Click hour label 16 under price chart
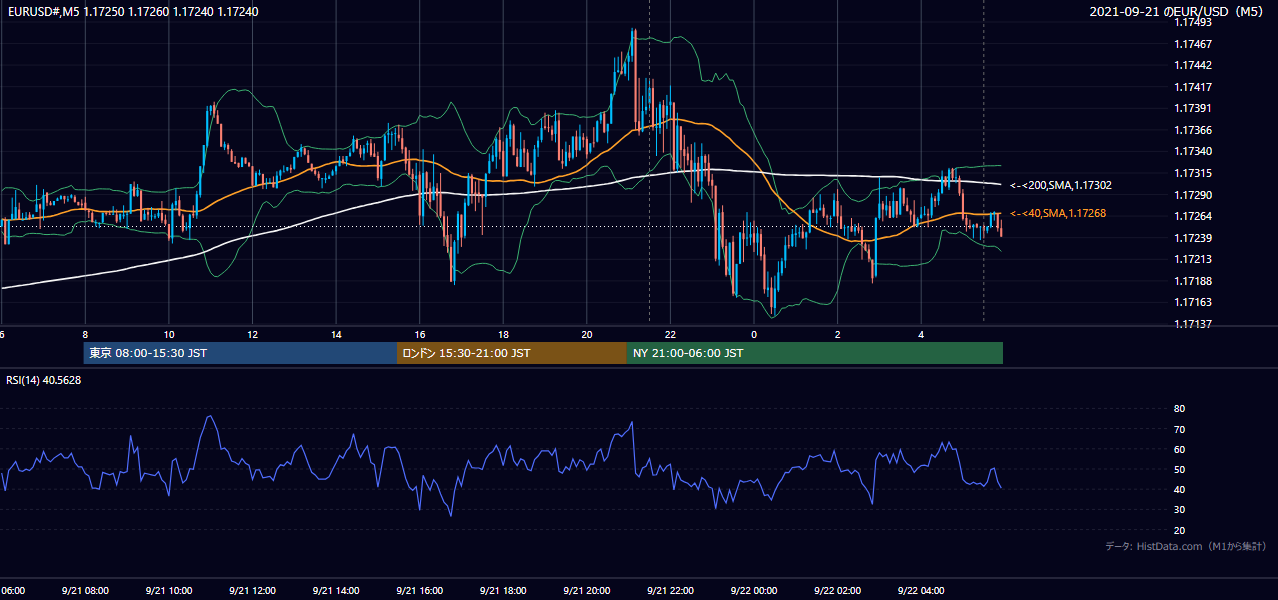1278x600 pixels. pos(420,335)
